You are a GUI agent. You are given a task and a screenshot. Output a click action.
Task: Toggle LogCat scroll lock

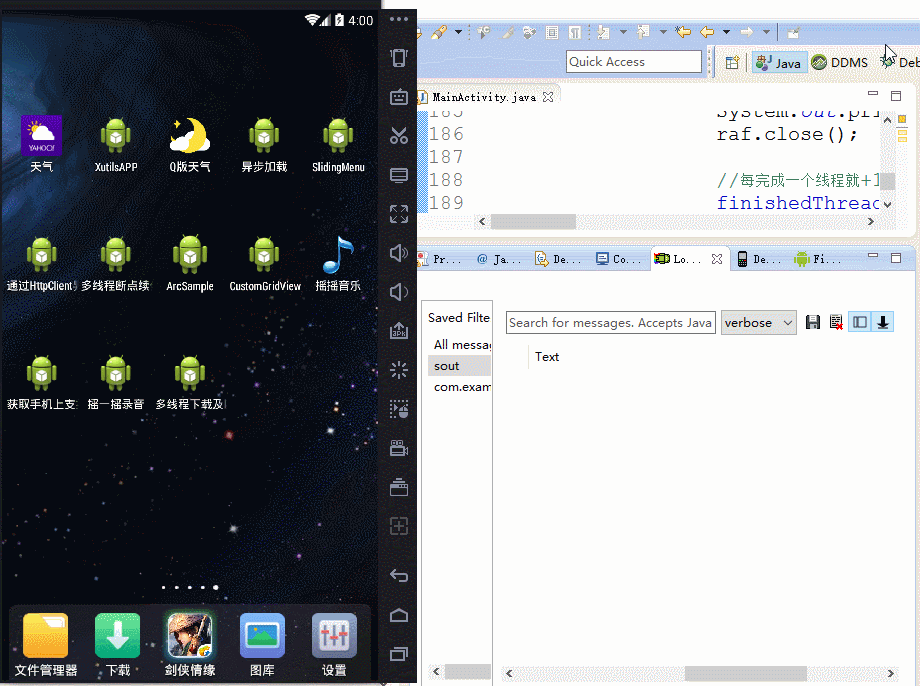point(882,322)
